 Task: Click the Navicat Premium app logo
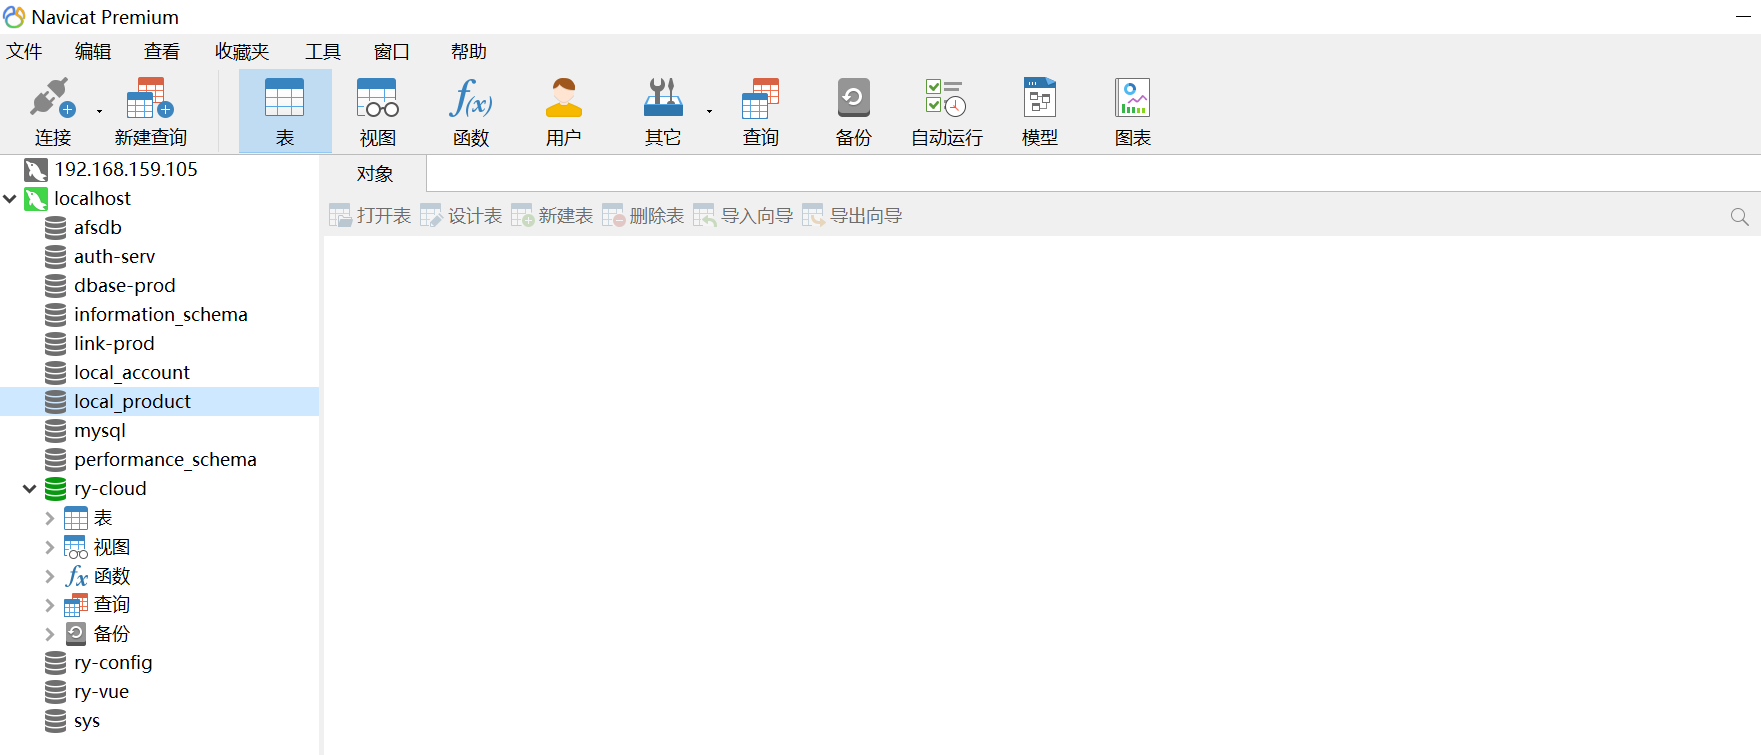tap(14, 17)
